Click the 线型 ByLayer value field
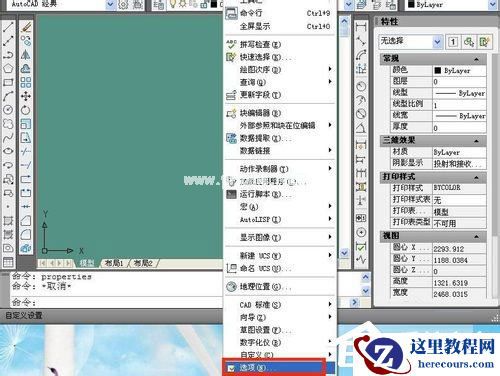500x376 pixels. 459,93
